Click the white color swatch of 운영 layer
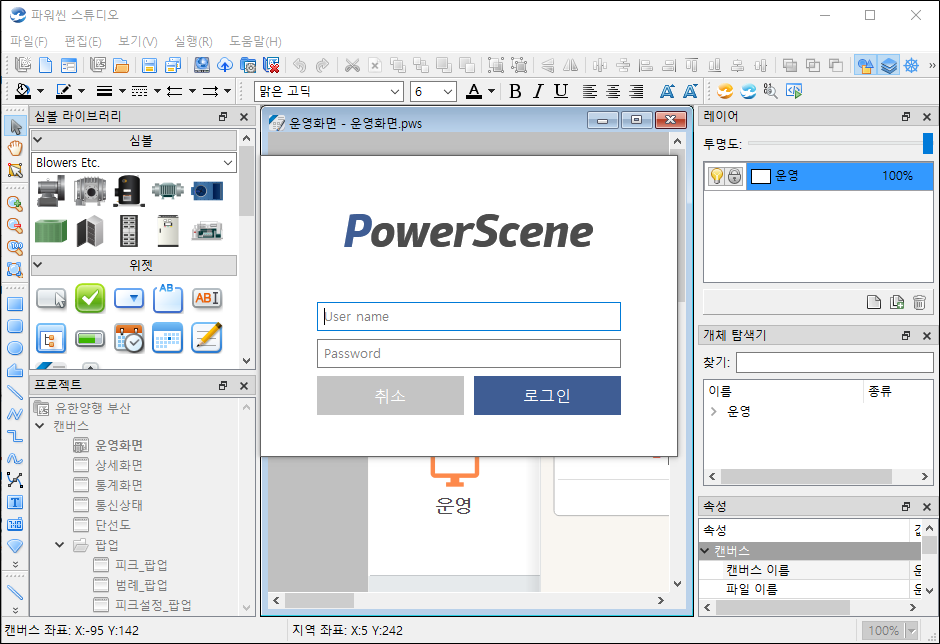This screenshot has height=644, width=940. (761, 176)
